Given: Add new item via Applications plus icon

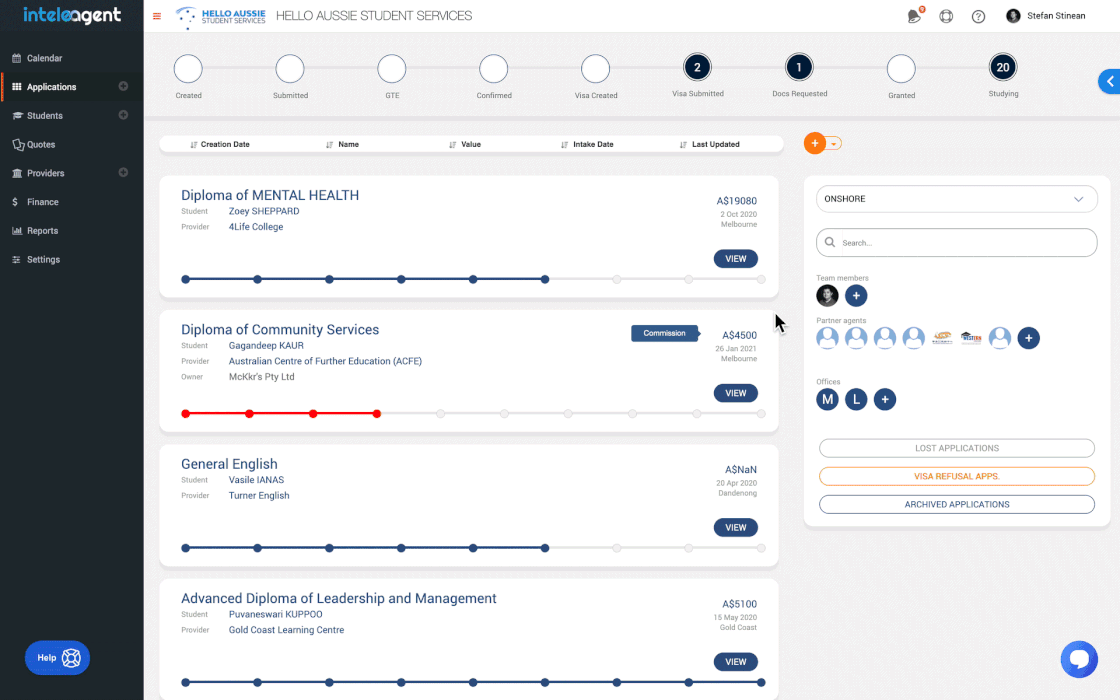Looking at the screenshot, I should [x=123, y=86].
